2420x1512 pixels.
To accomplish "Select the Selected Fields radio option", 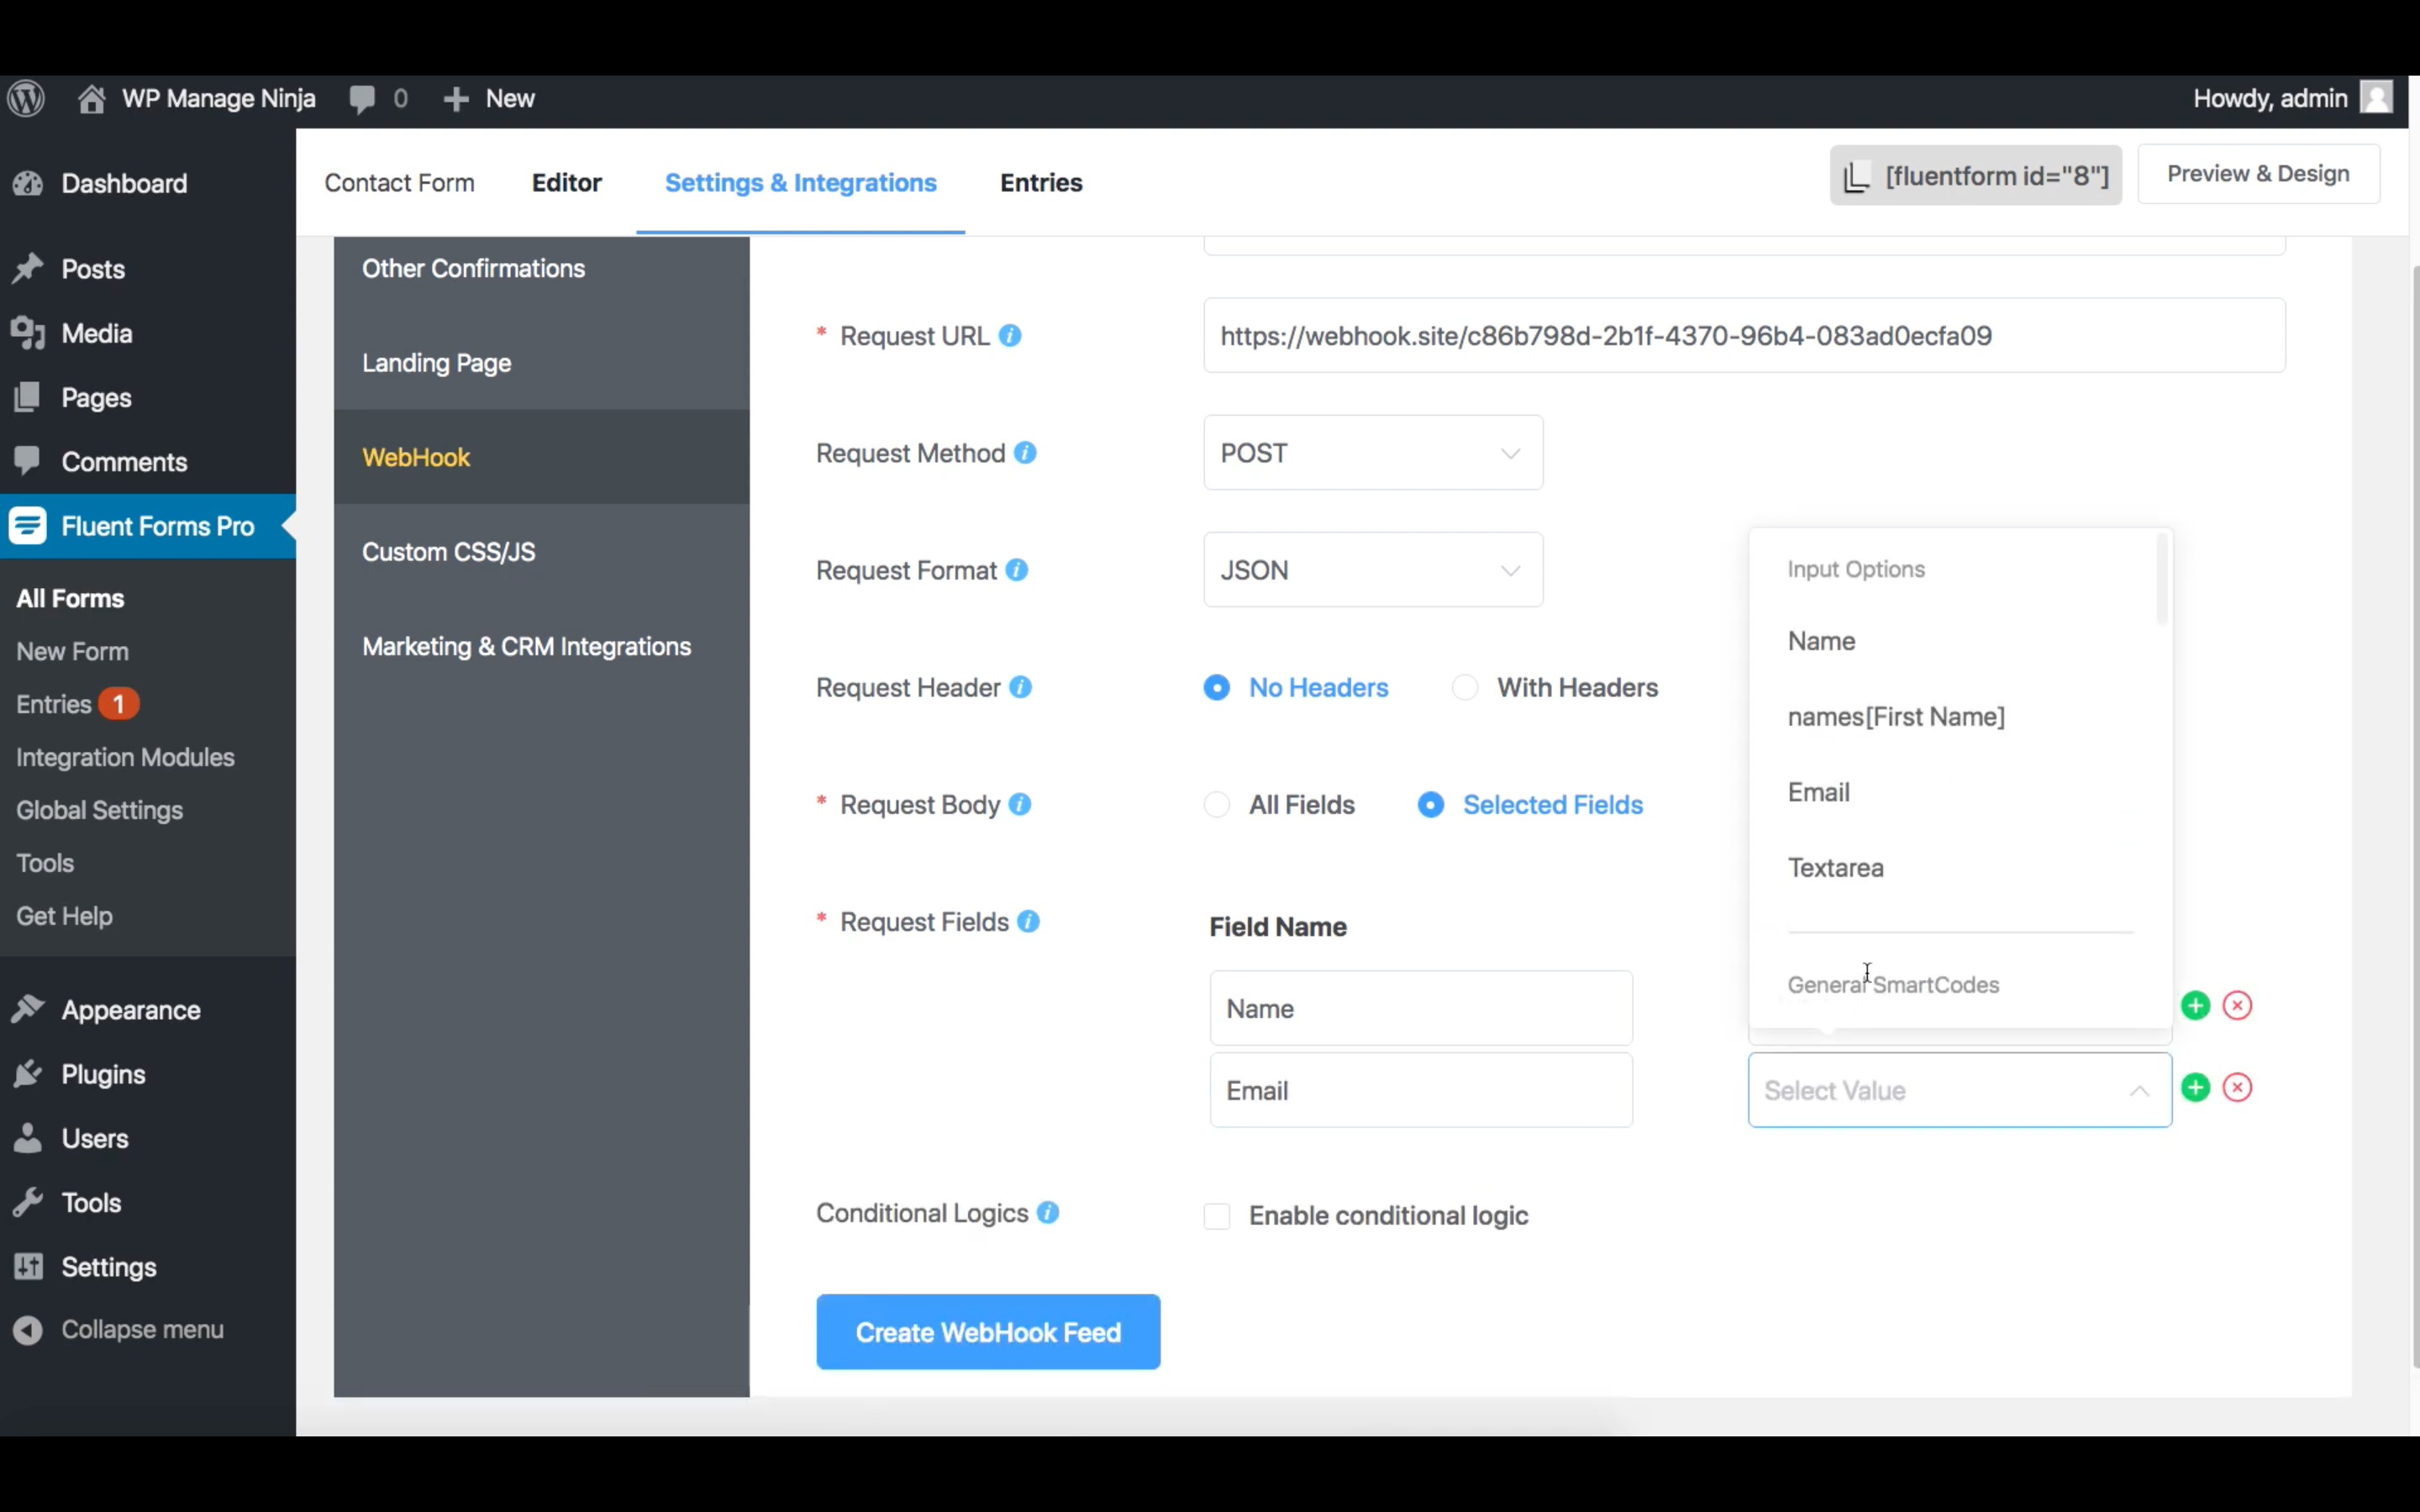I will tap(1430, 805).
